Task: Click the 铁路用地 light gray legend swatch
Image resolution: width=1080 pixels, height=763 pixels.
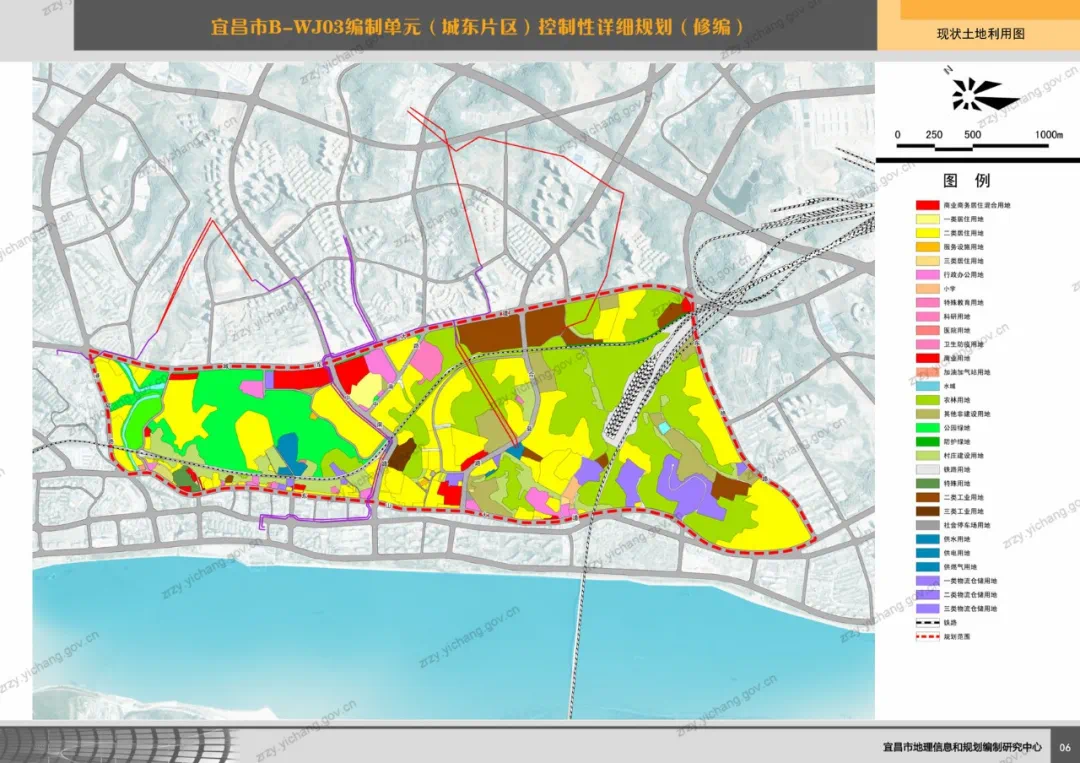Action: pyautogui.click(x=928, y=470)
